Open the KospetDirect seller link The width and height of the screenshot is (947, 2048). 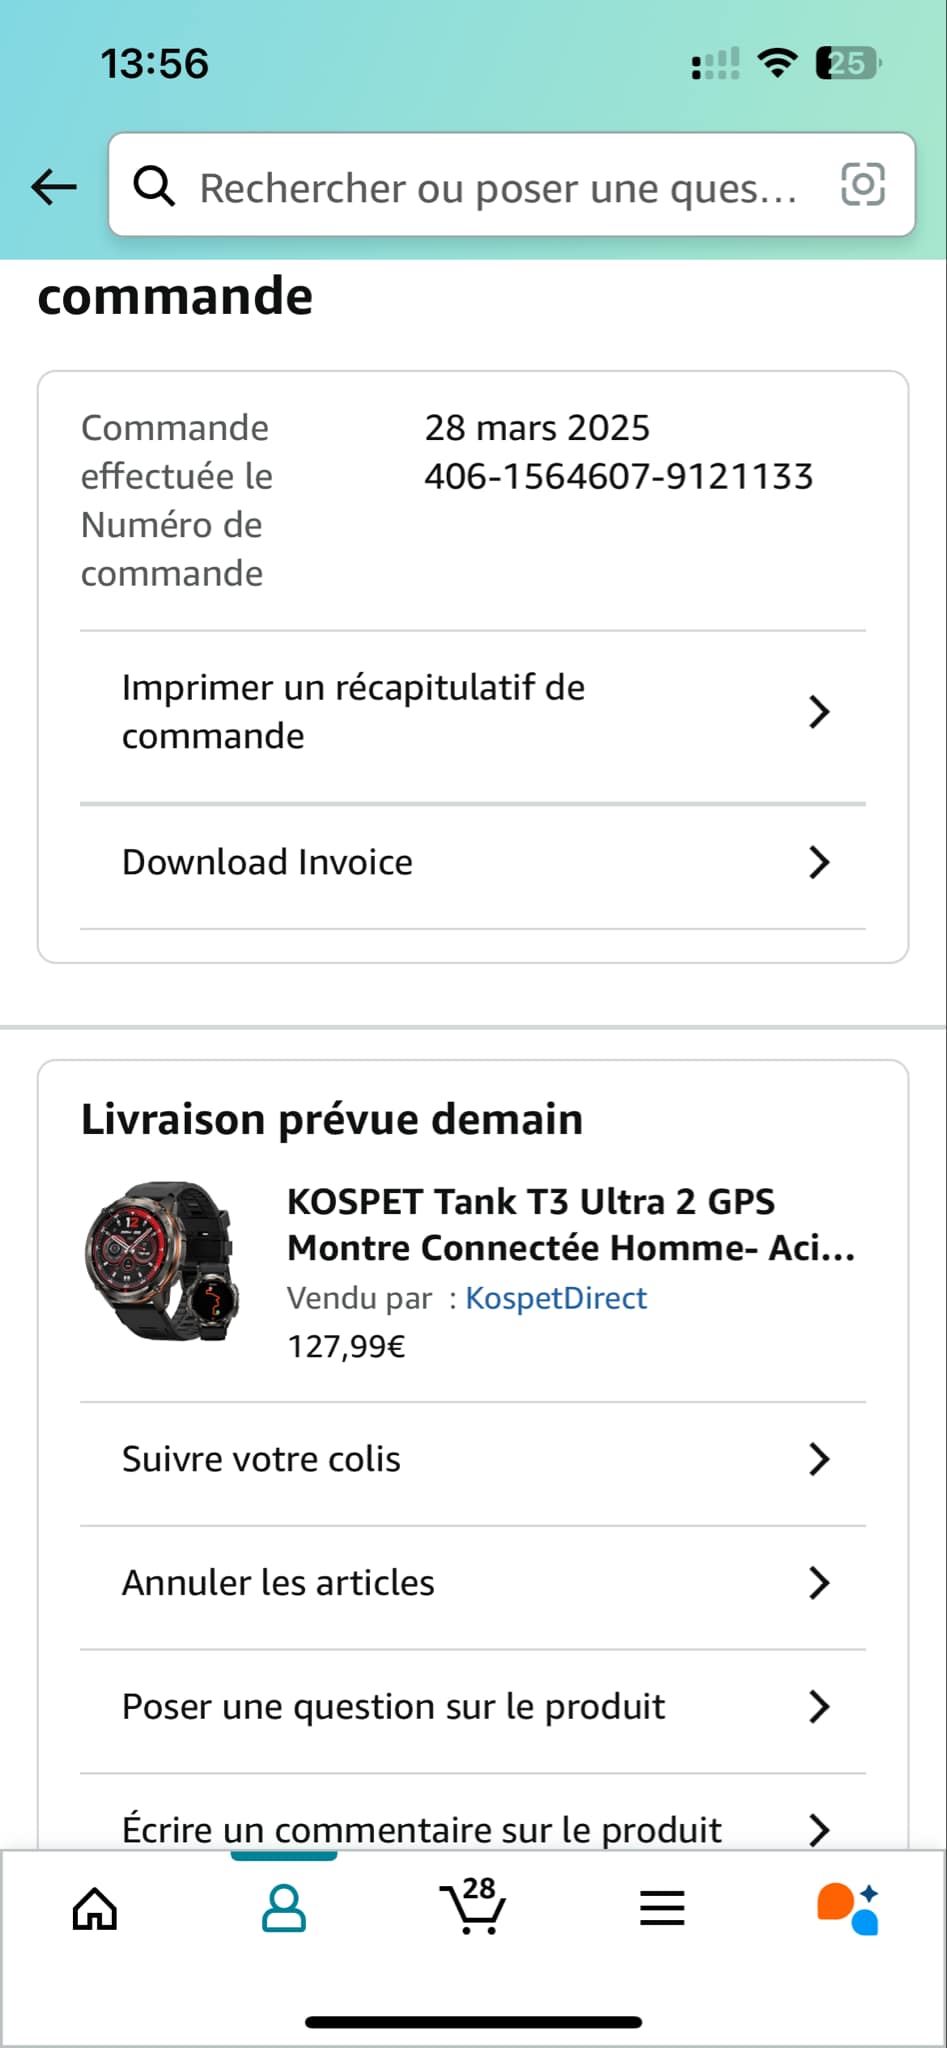coord(556,1298)
